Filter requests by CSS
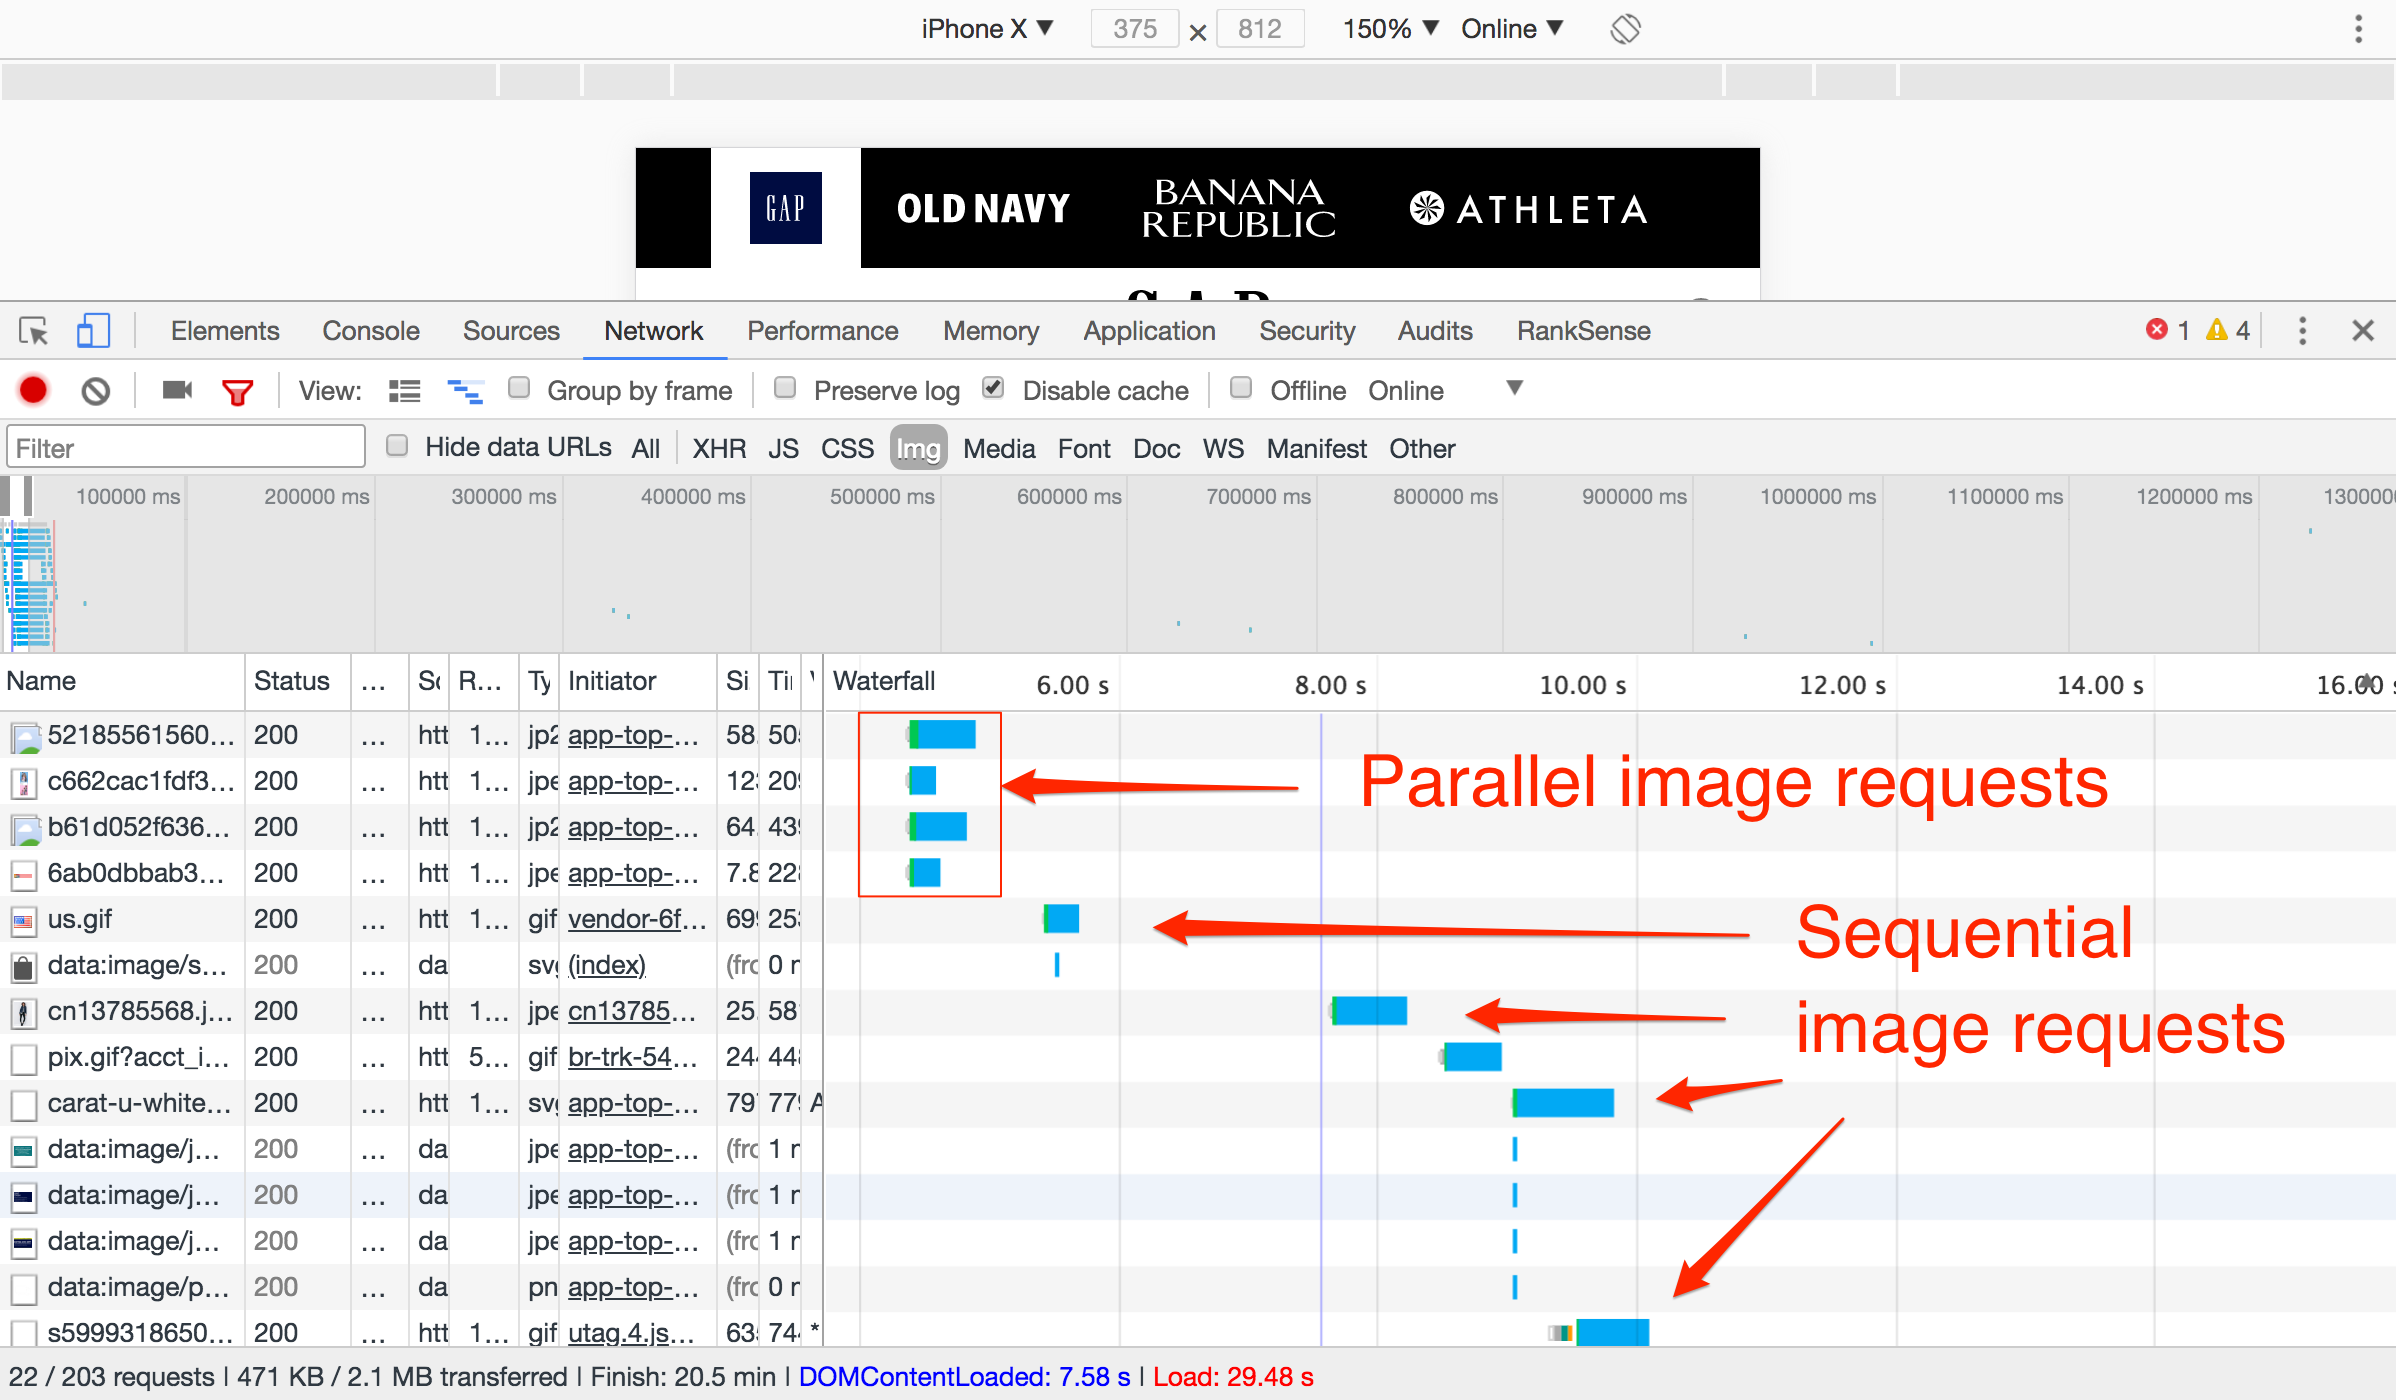The image size is (2396, 1400). (x=848, y=448)
